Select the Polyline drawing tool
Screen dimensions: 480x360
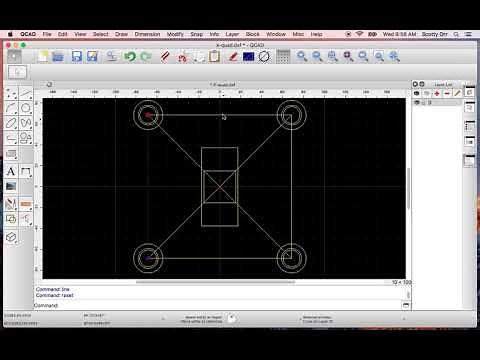pyautogui.click(x=11, y=138)
